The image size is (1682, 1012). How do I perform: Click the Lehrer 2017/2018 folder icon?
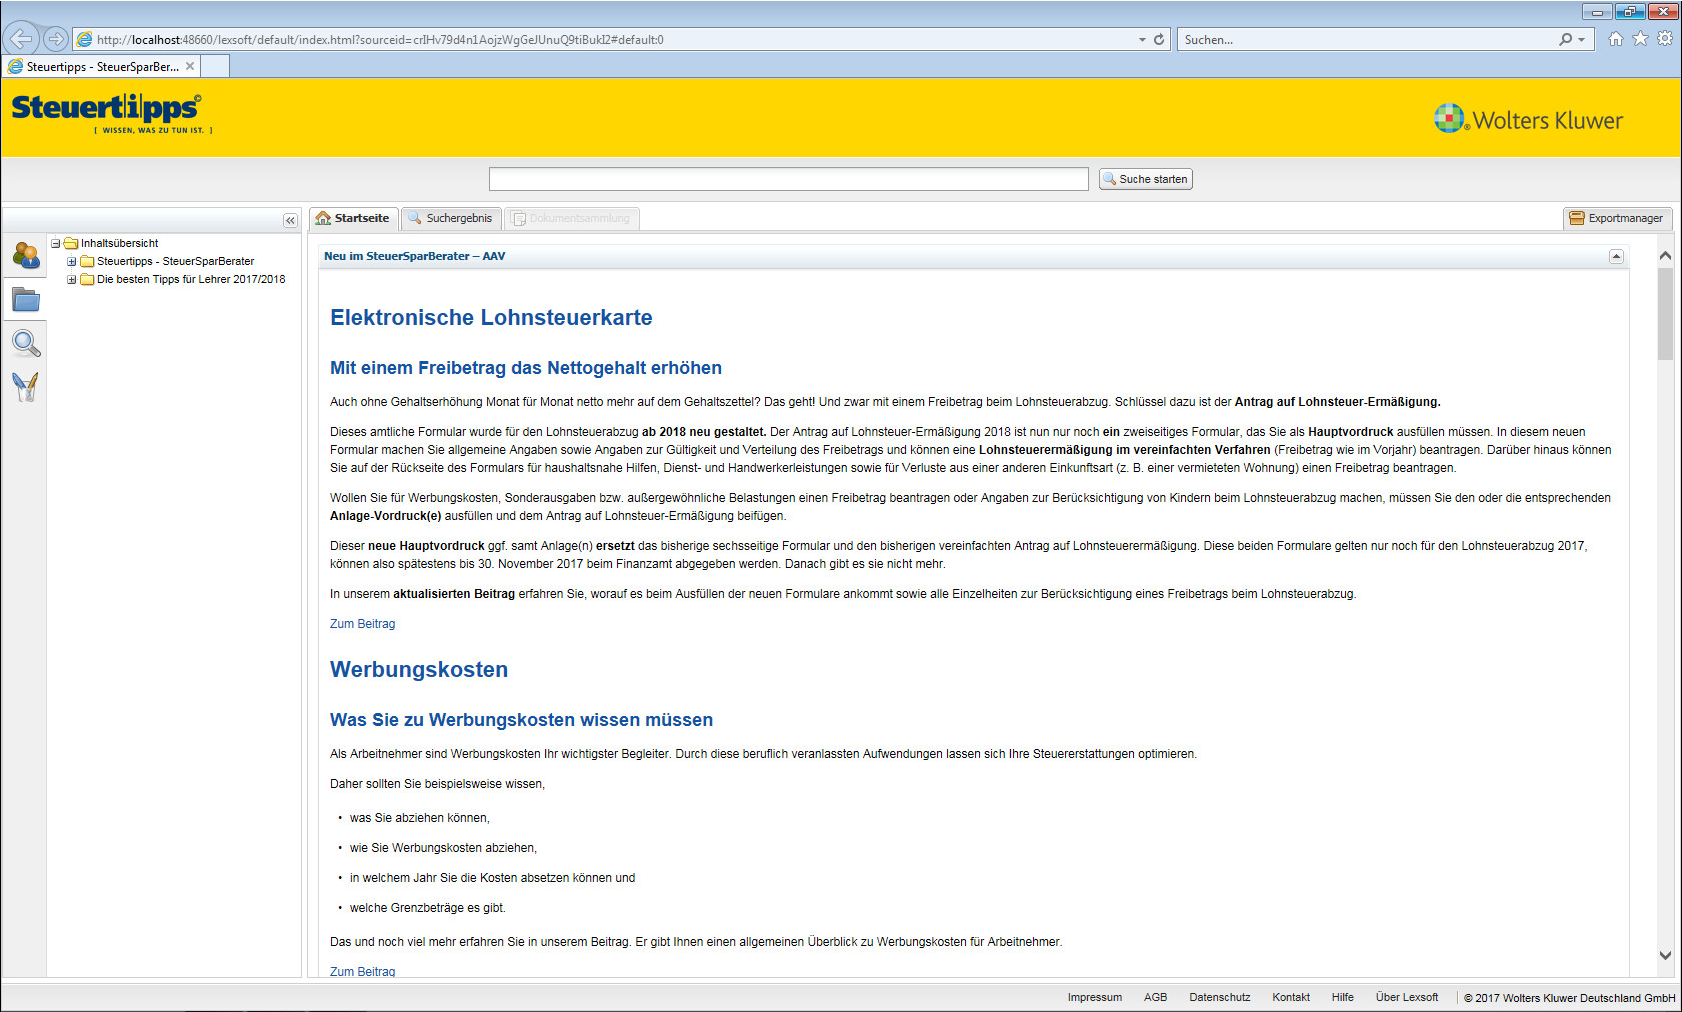click(87, 279)
